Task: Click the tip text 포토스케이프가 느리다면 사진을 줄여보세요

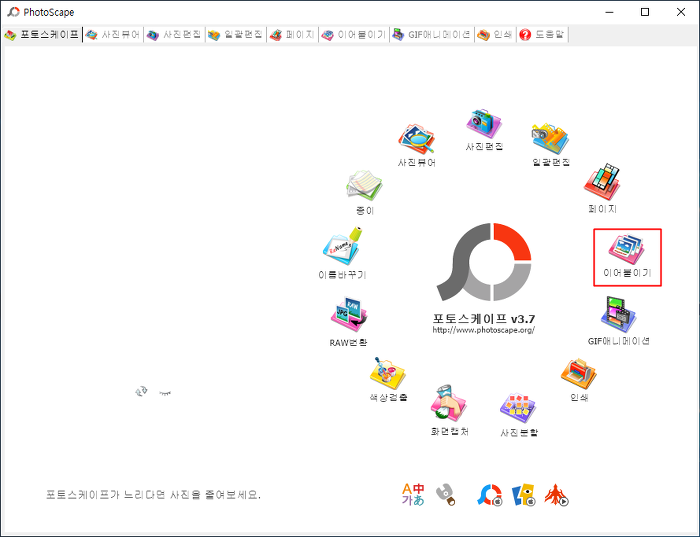Action: click(153, 495)
